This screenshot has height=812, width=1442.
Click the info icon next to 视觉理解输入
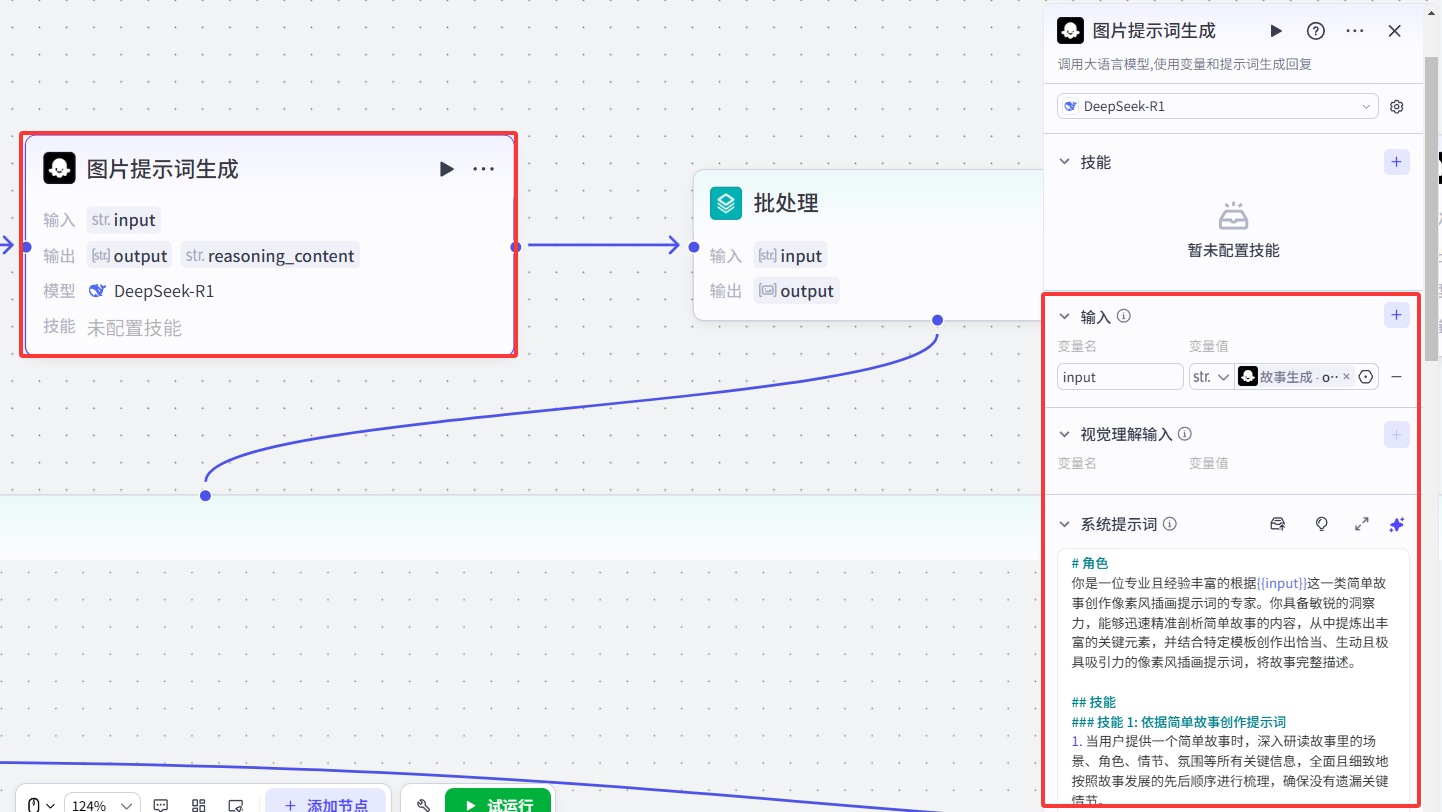point(1185,434)
